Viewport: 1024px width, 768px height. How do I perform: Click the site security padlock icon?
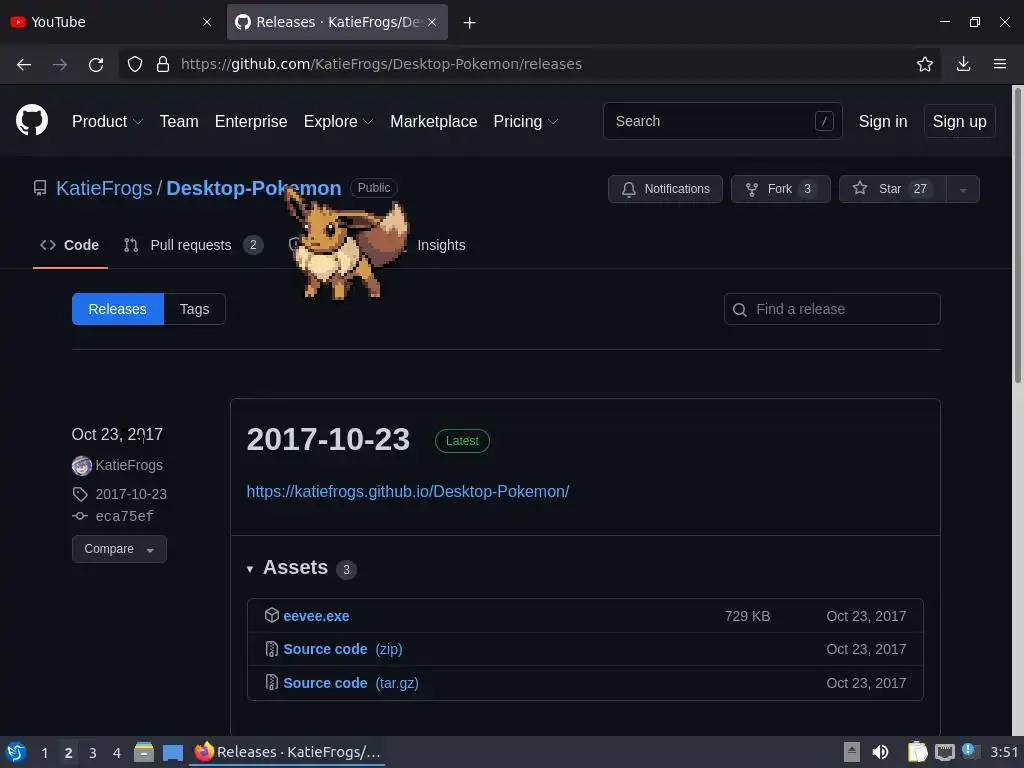point(163,64)
